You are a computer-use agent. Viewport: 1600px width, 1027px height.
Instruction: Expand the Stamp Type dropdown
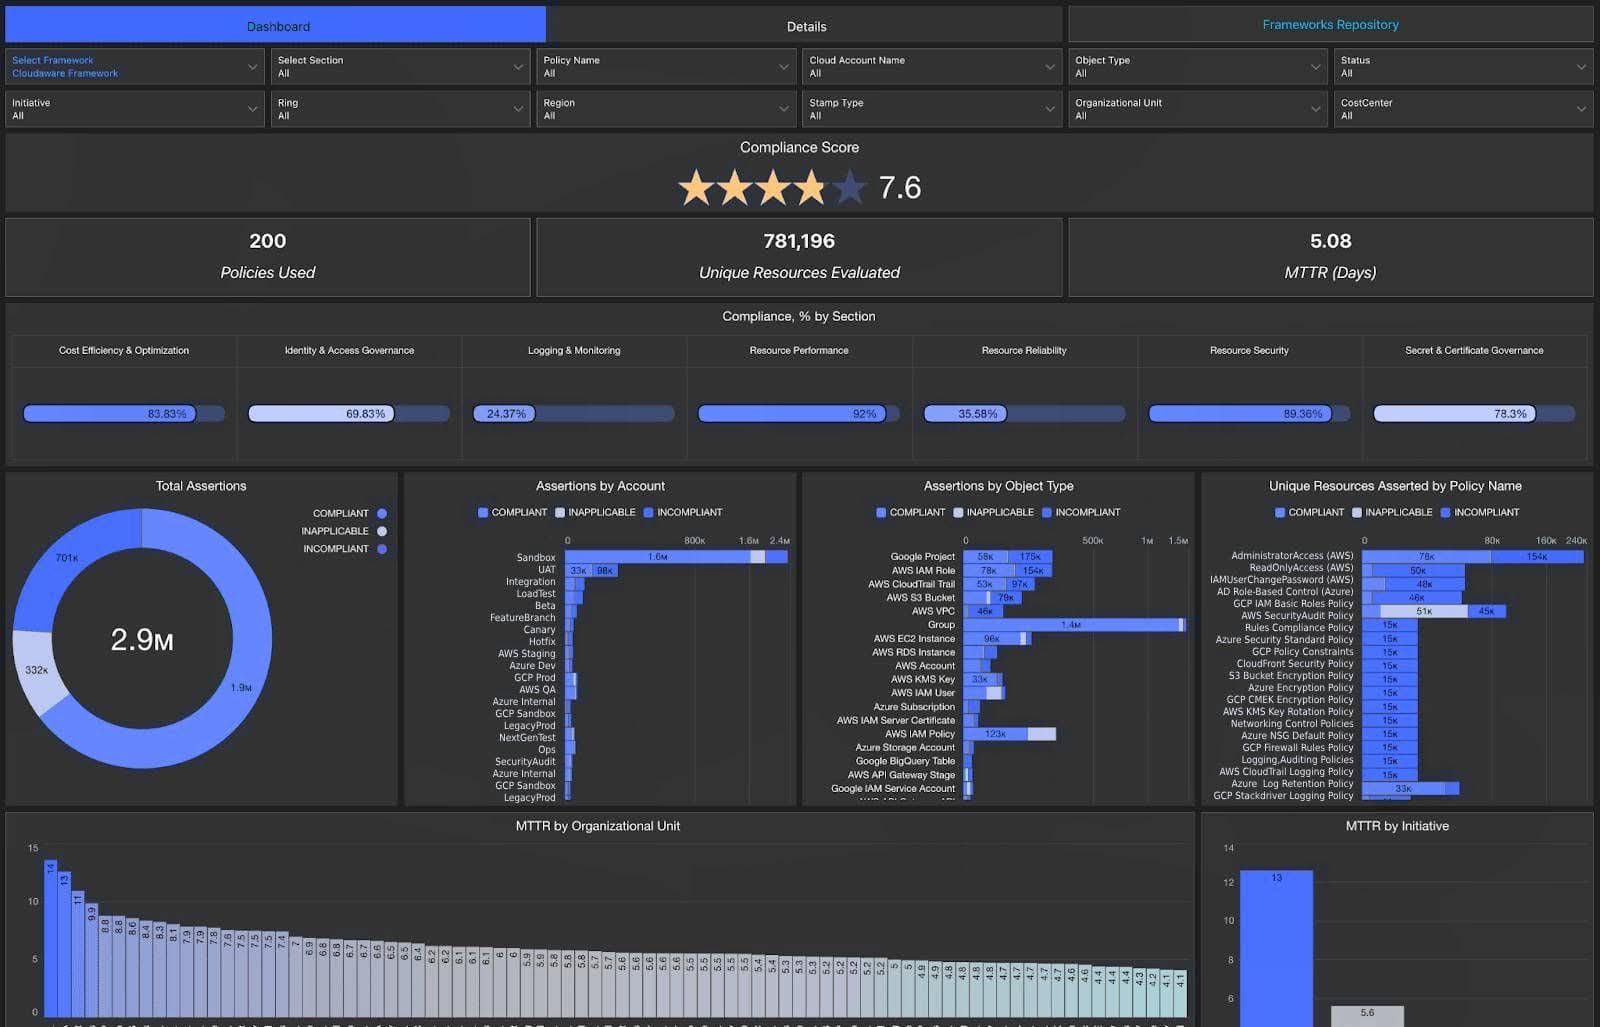932,109
